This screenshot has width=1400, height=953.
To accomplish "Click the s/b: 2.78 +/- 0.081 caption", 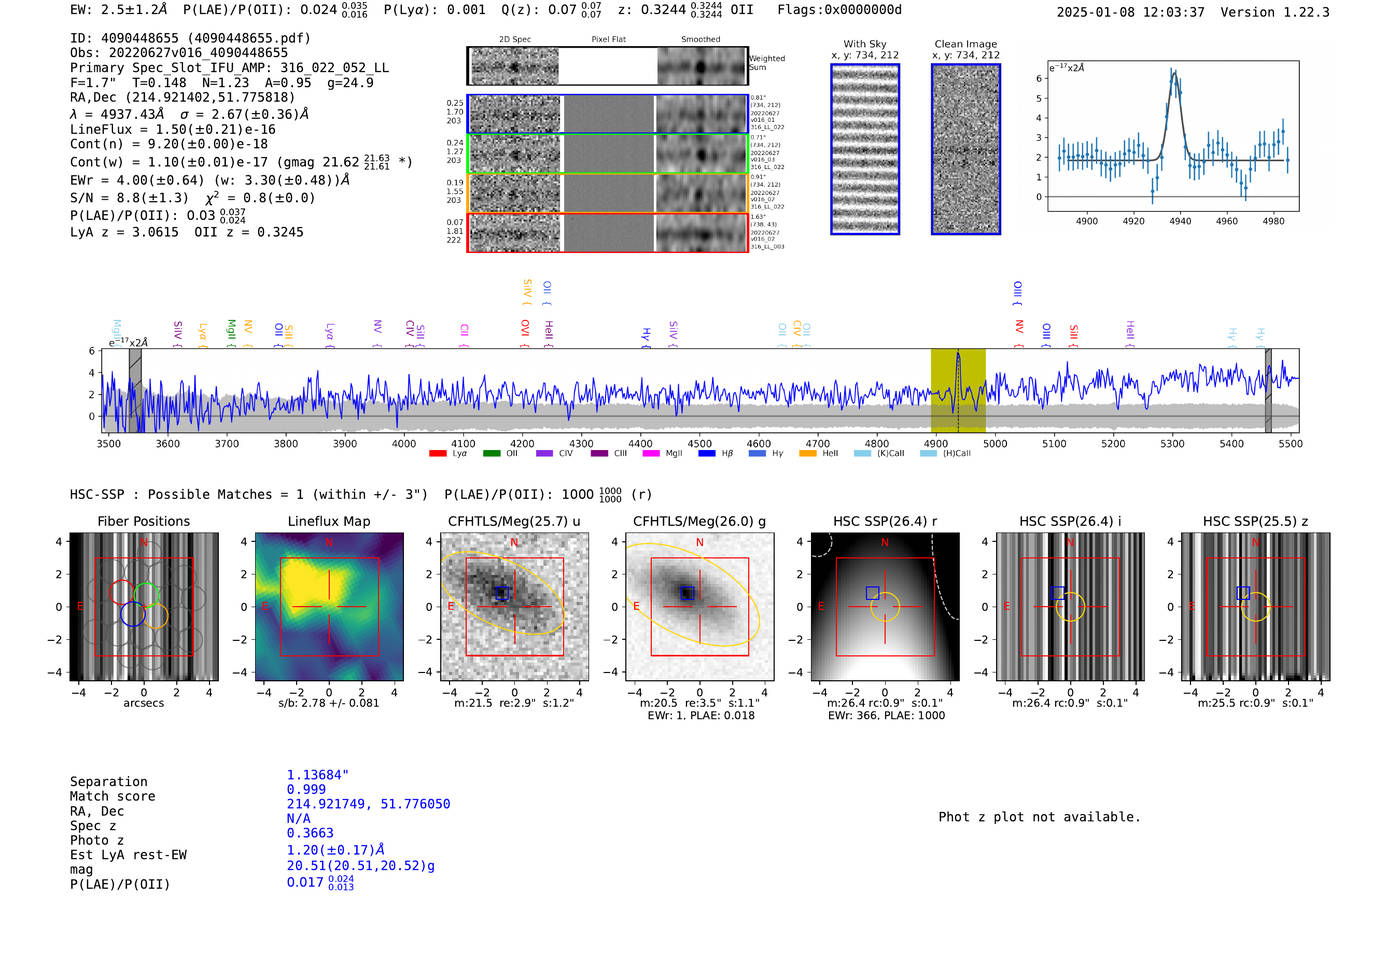I will click(x=329, y=703).
